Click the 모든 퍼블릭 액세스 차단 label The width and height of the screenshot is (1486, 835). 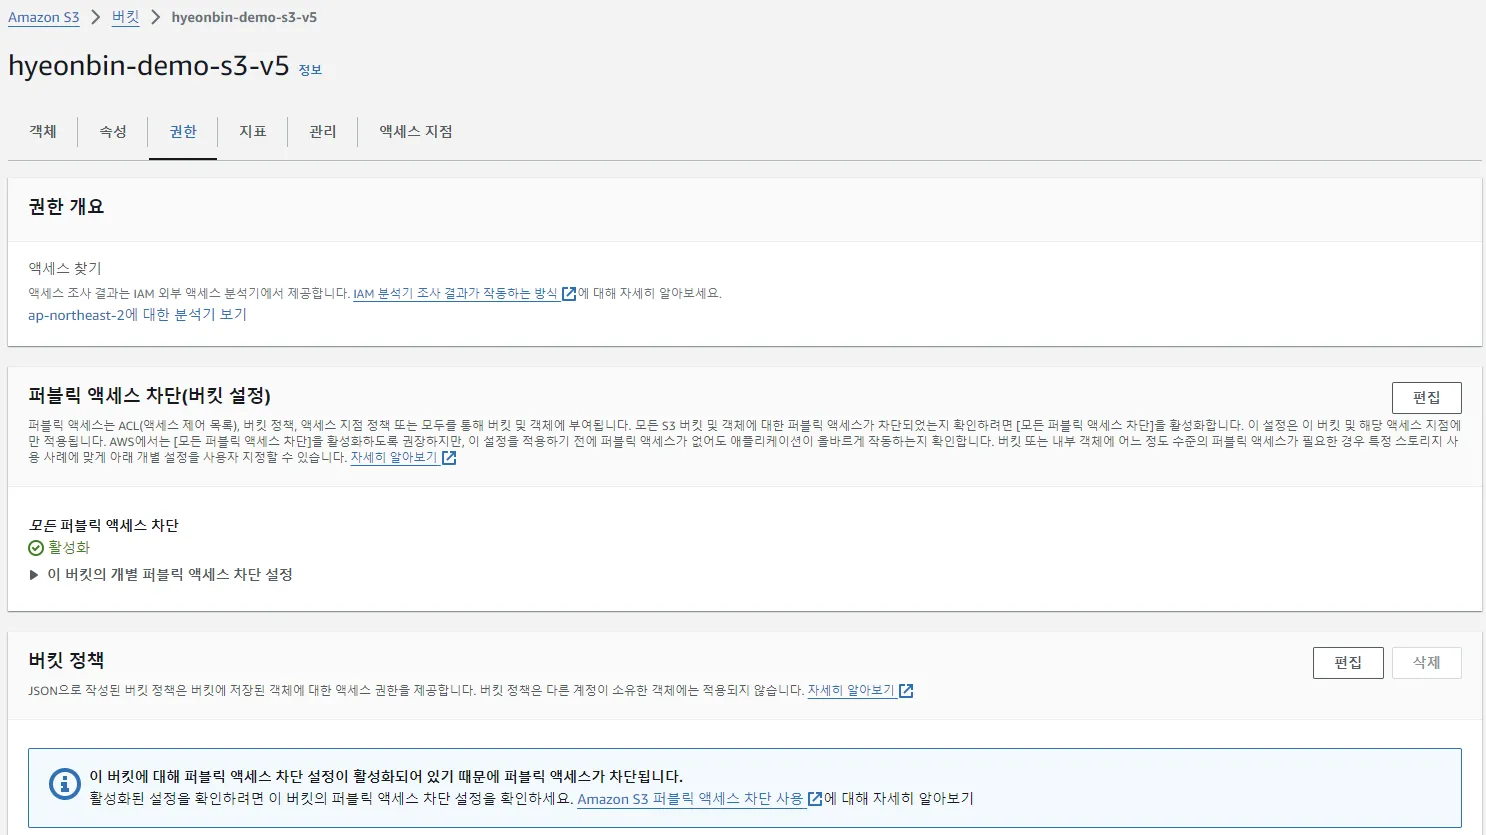tap(103, 526)
